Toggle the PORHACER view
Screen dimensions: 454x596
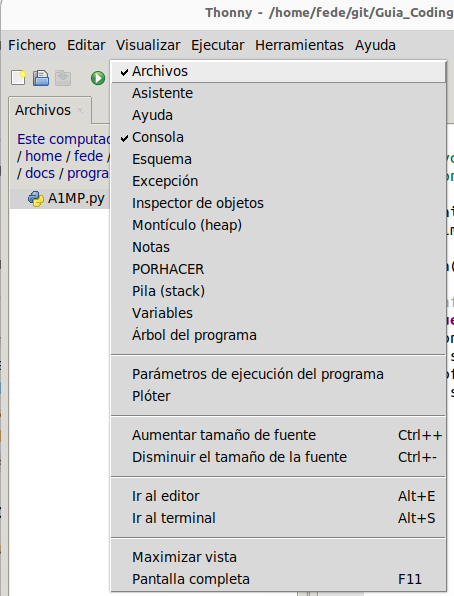pos(278,269)
